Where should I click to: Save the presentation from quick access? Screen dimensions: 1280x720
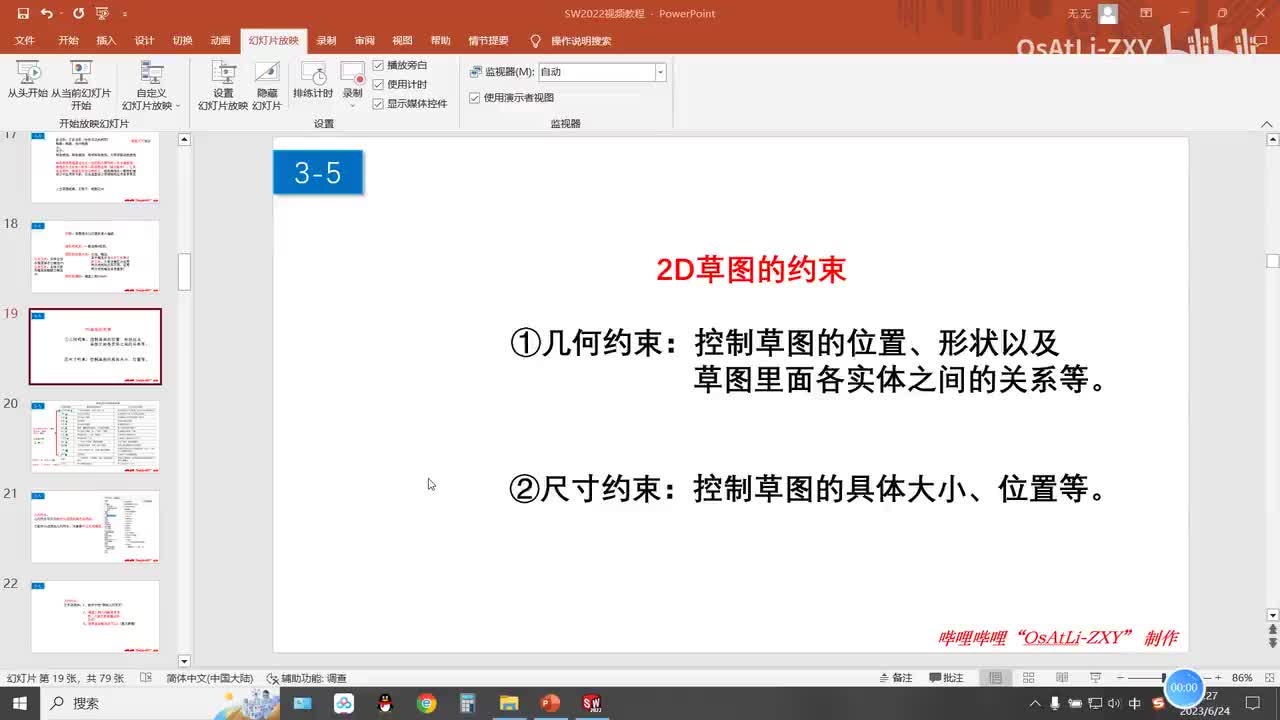tap(23, 14)
